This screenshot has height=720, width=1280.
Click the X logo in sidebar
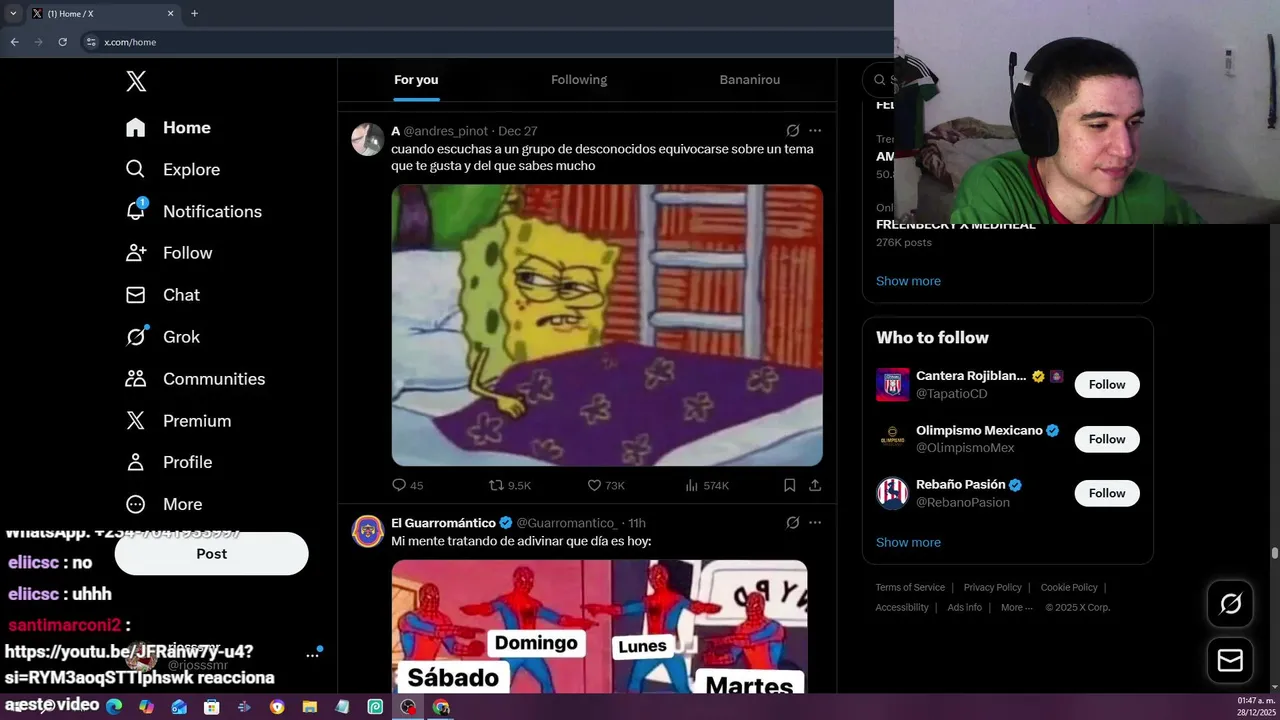click(x=136, y=81)
